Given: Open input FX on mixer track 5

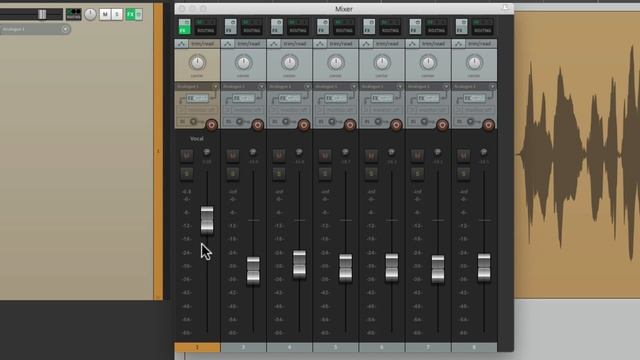Looking at the screenshot, I should [x=336, y=98].
